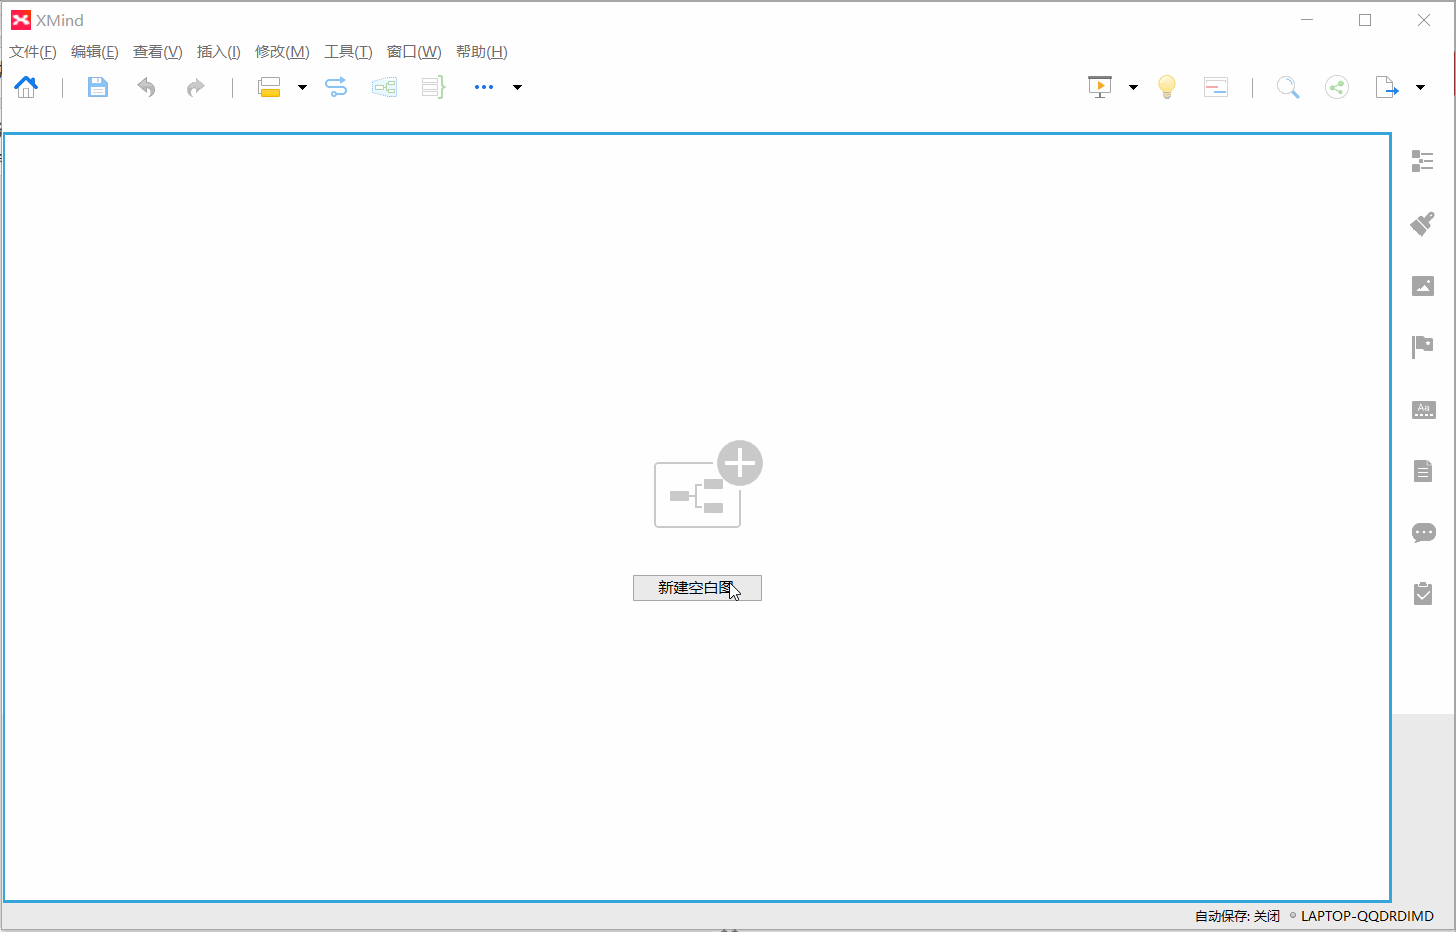Close the XMind window
The image size is (1456, 932).
point(1424,20)
